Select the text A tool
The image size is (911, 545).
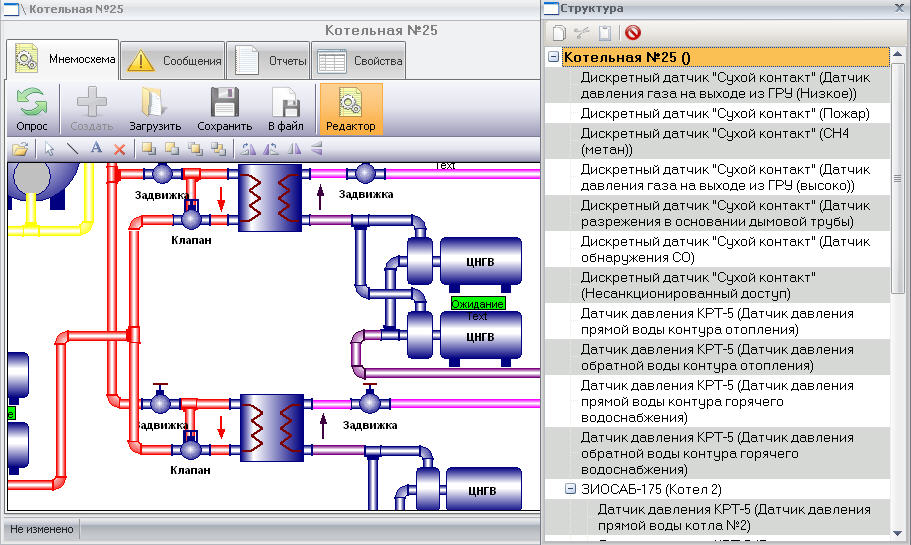click(96, 148)
